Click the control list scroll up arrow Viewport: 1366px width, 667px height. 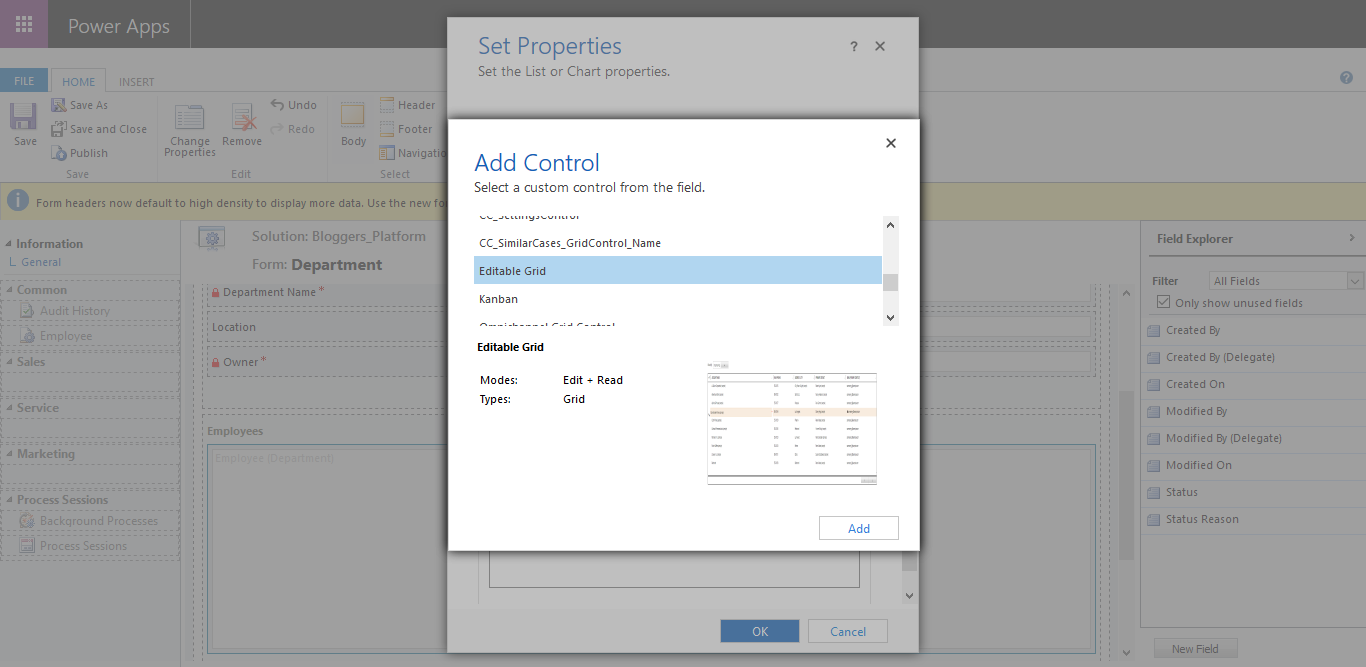(x=891, y=225)
